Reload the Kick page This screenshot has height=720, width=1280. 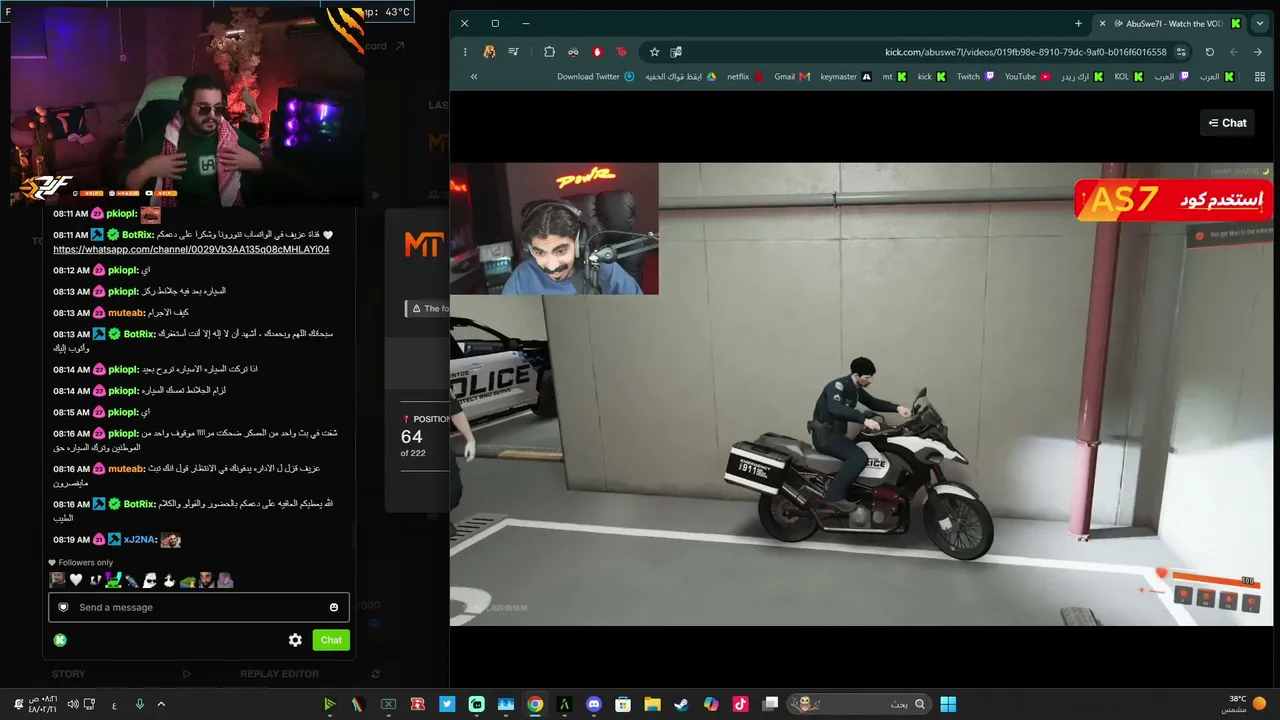[x=1210, y=52]
